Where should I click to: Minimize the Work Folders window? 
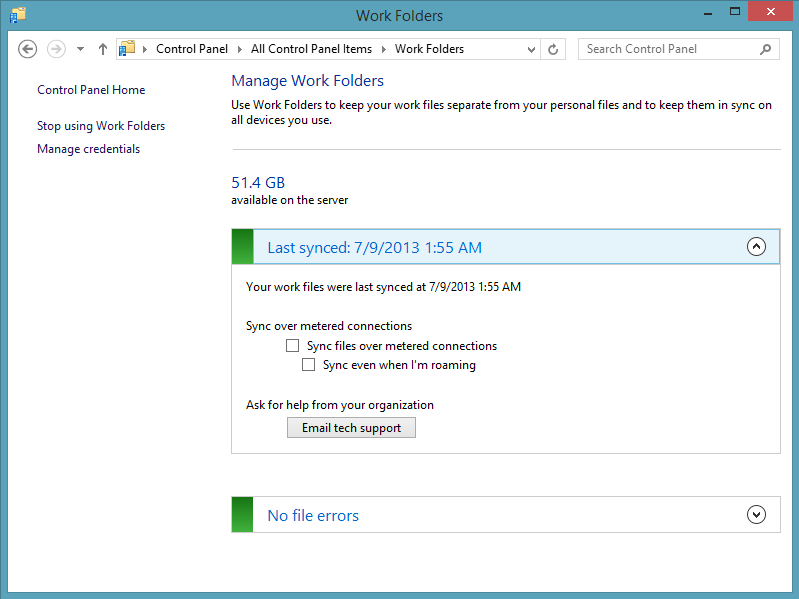coord(708,13)
